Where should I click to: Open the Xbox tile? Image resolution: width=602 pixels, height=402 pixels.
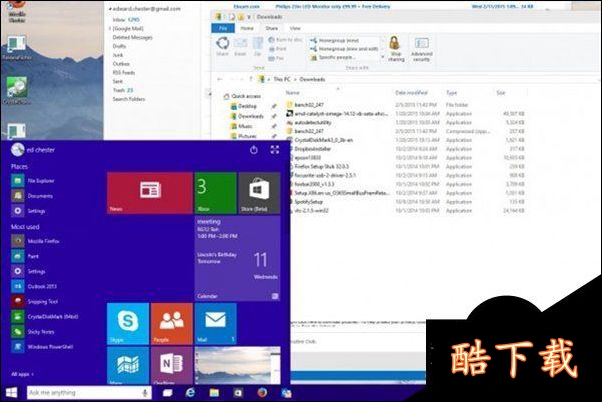point(216,193)
